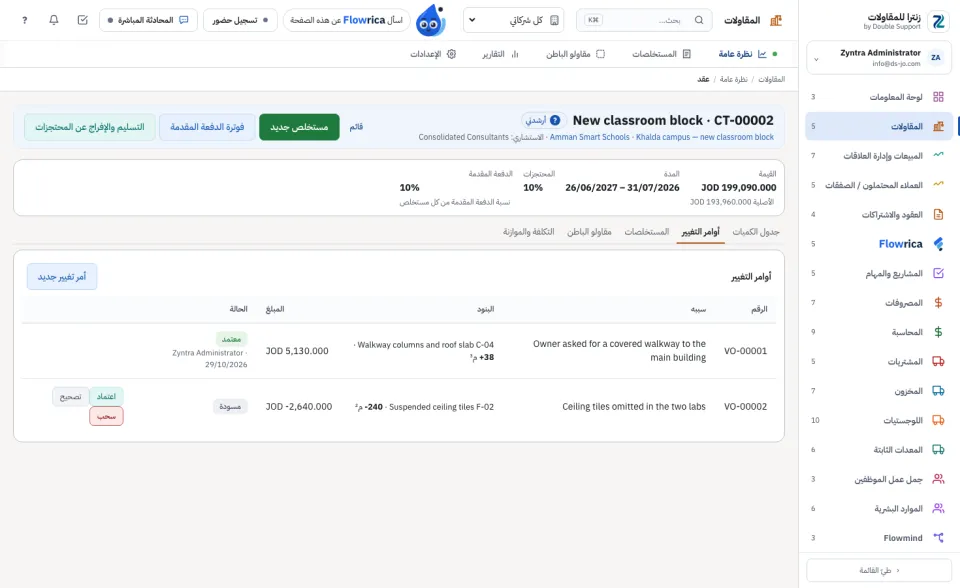Open the Invoices (المستخلصات) top nav tab
The width and height of the screenshot is (960, 588).
tap(661, 54)
